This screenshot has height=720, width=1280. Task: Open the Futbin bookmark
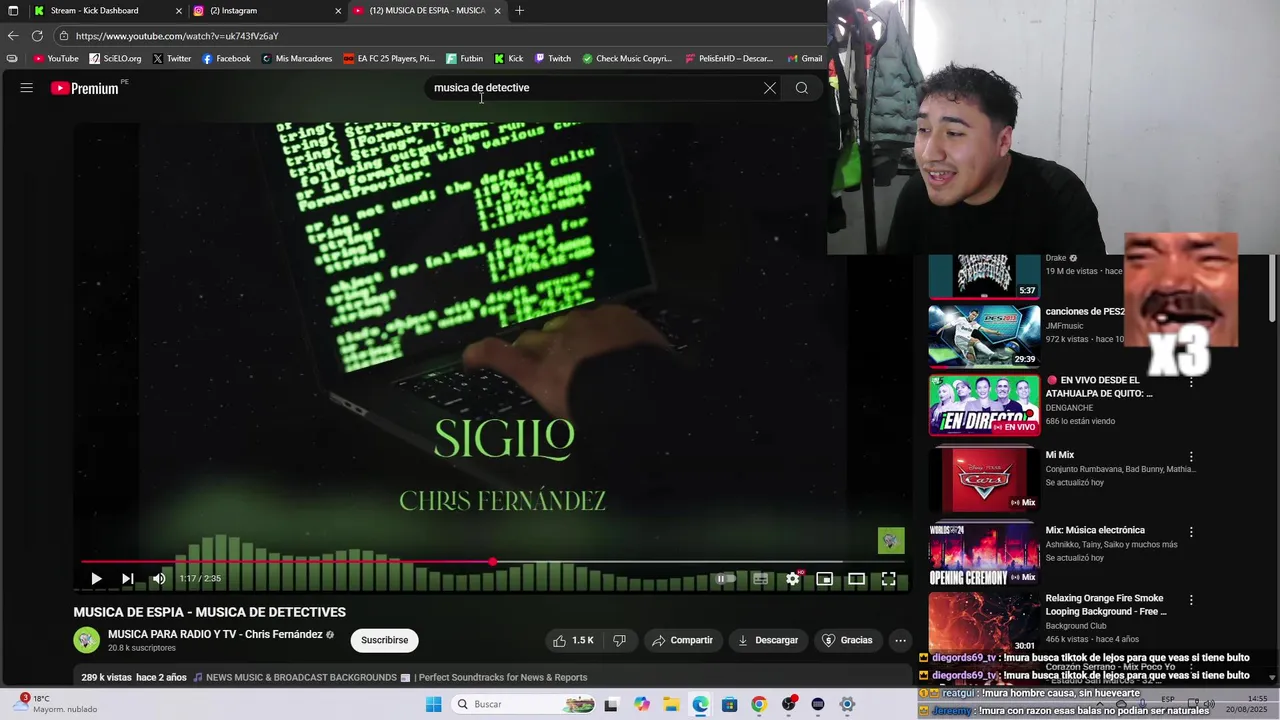pyautogui.click(x=465, y=59)
